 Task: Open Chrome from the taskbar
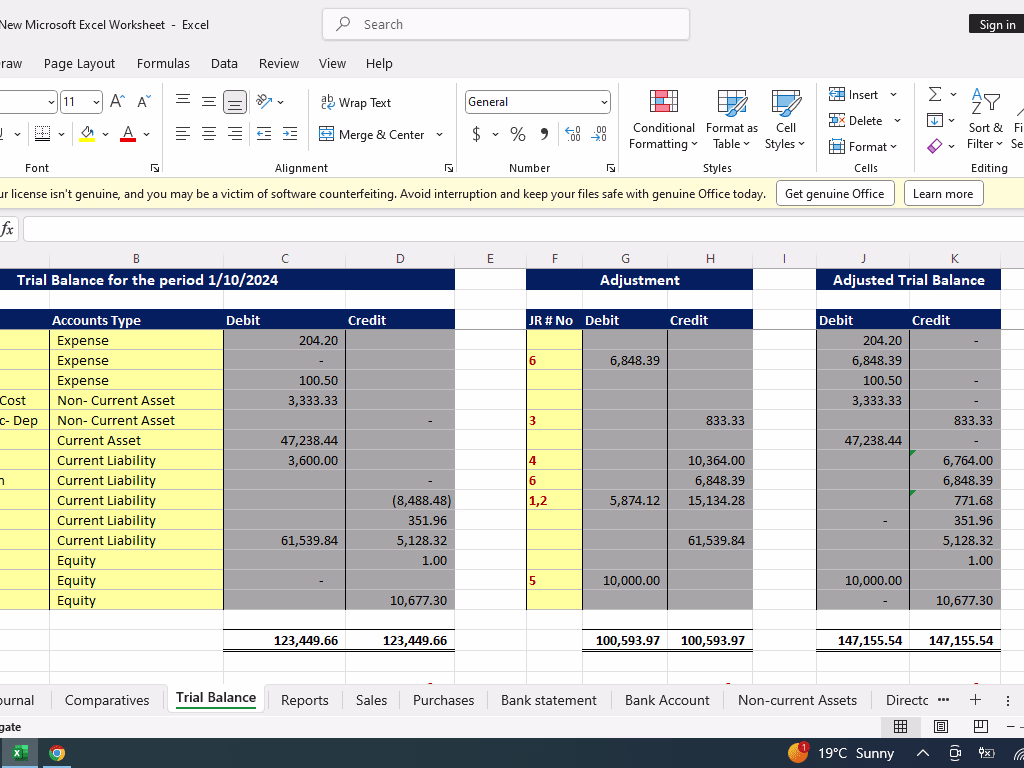pyautogui.click(x=57, y=753)
